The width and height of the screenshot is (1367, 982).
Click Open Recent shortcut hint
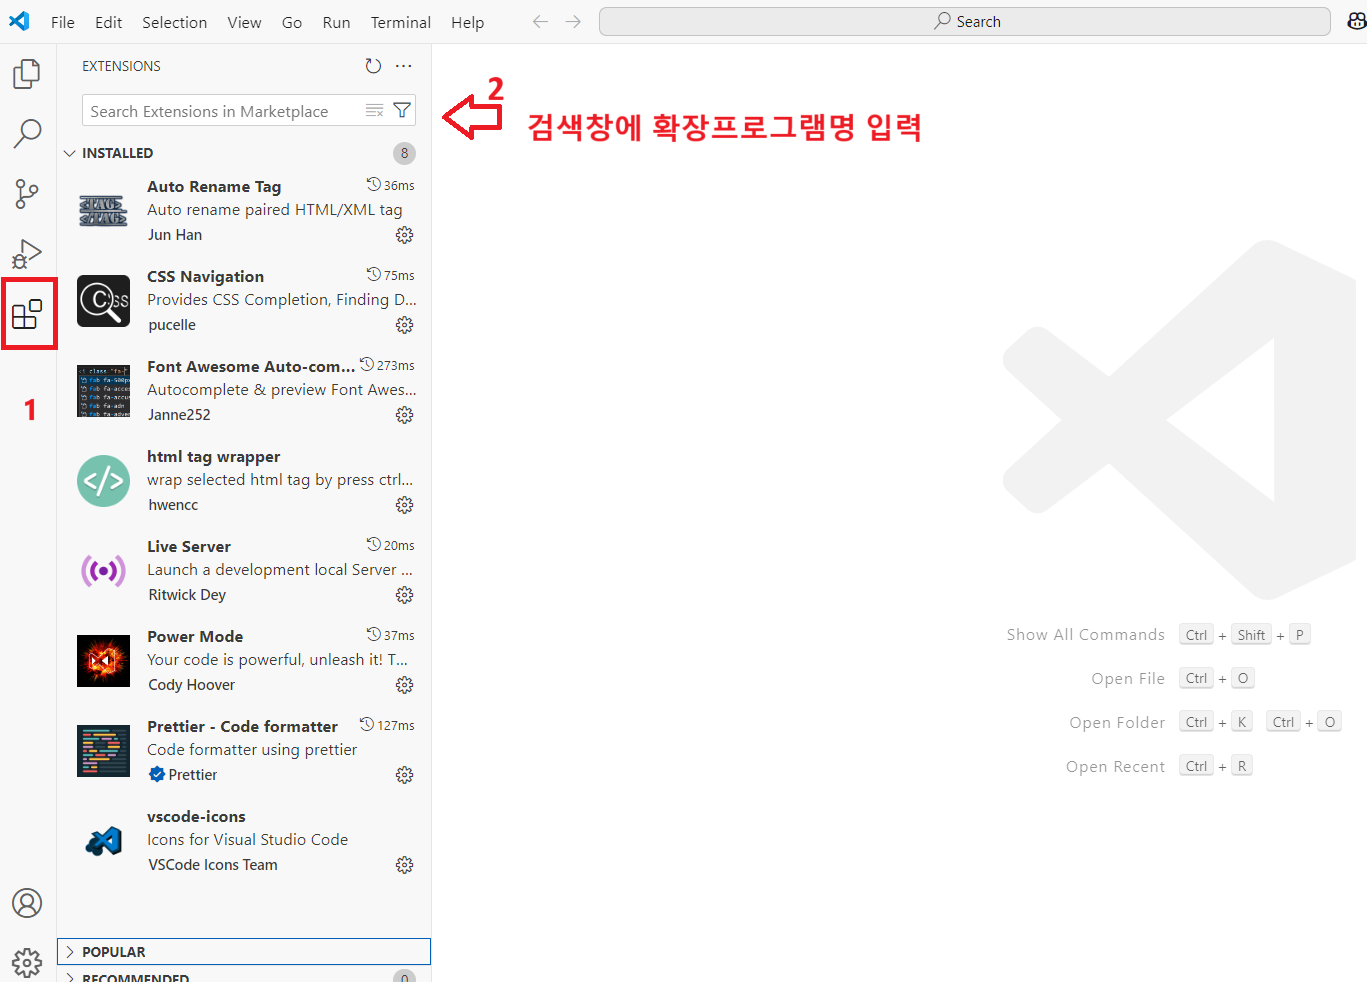pos(1159,766)
